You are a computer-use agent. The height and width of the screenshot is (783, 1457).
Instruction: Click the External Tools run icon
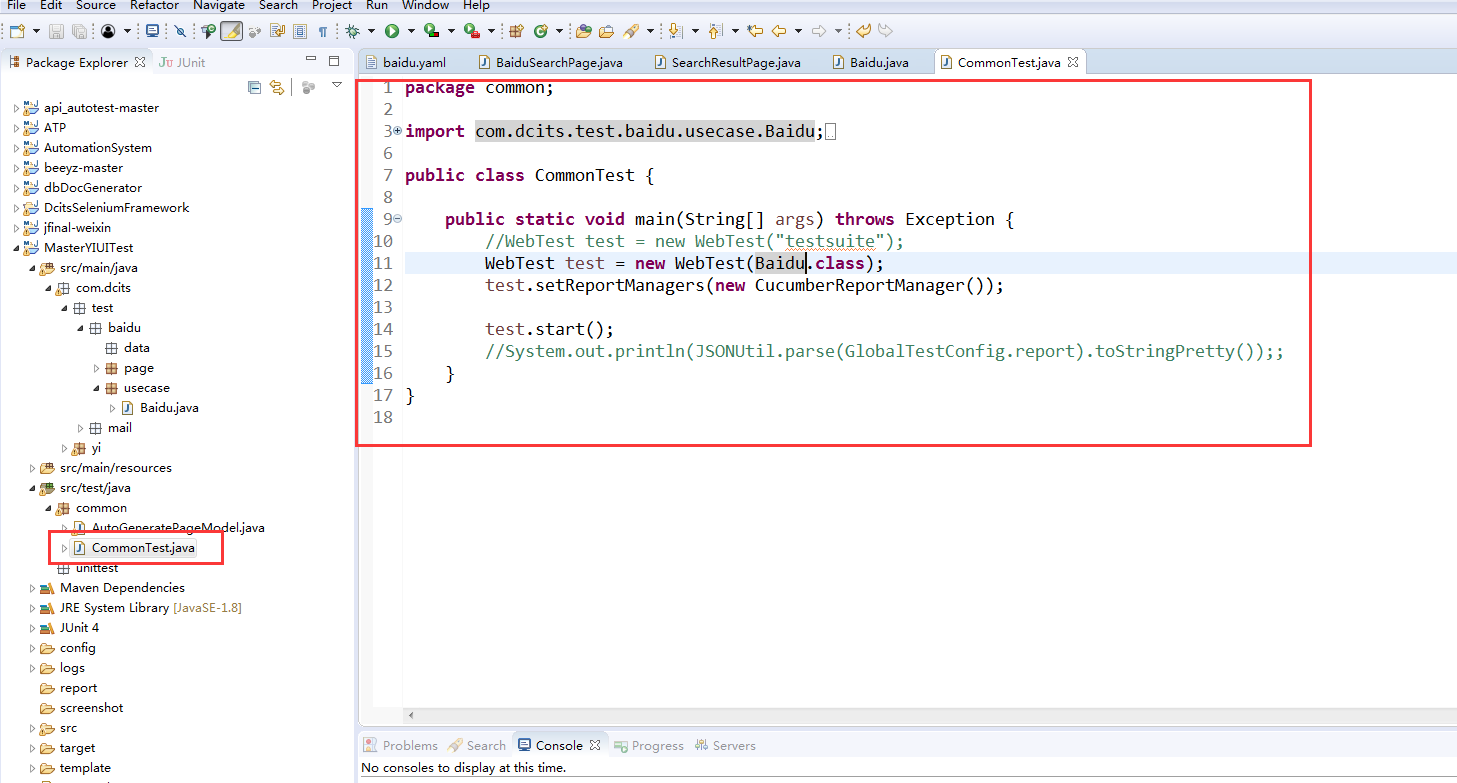pyautogui.click(x=472, y=32)
